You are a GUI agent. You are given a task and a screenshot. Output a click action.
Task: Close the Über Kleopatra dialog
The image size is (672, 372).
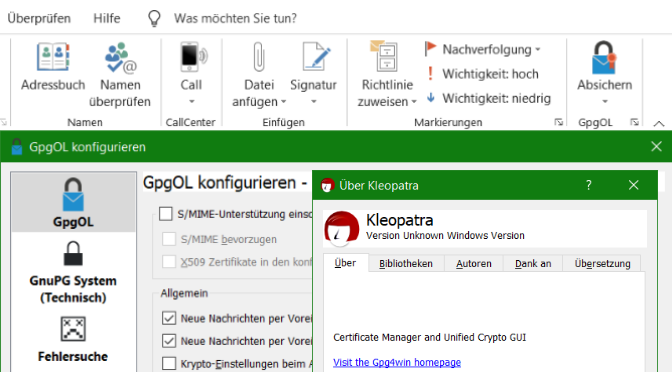pos(633,185)
